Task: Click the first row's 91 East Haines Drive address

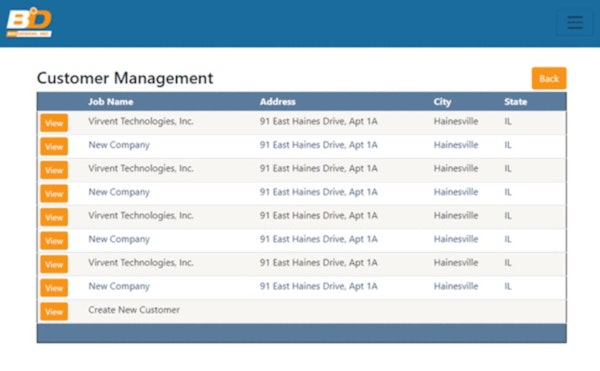Action: [318, 121]
